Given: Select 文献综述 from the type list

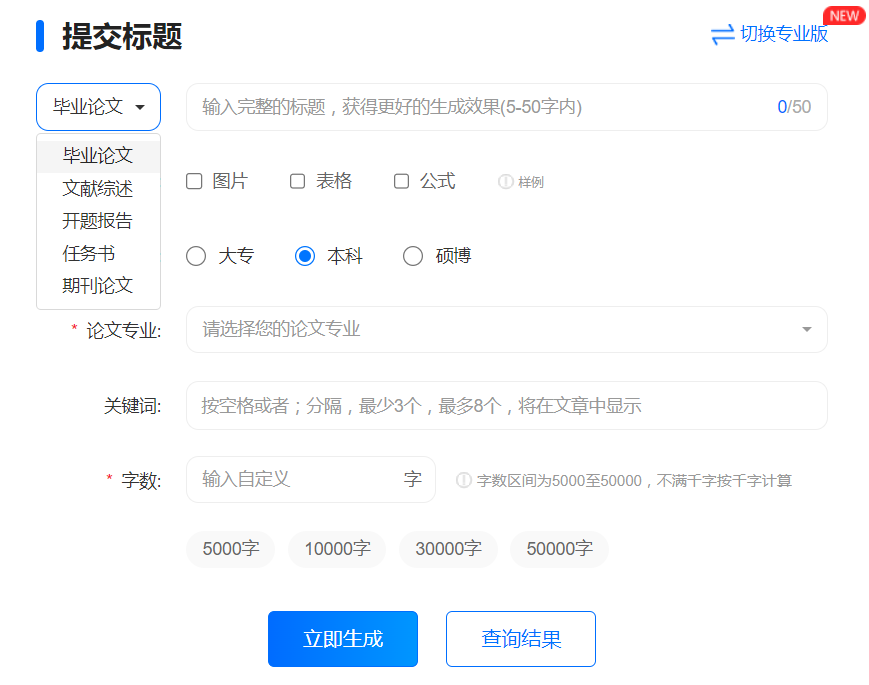Looking at the screenshot, I should [x=97, y=188].
